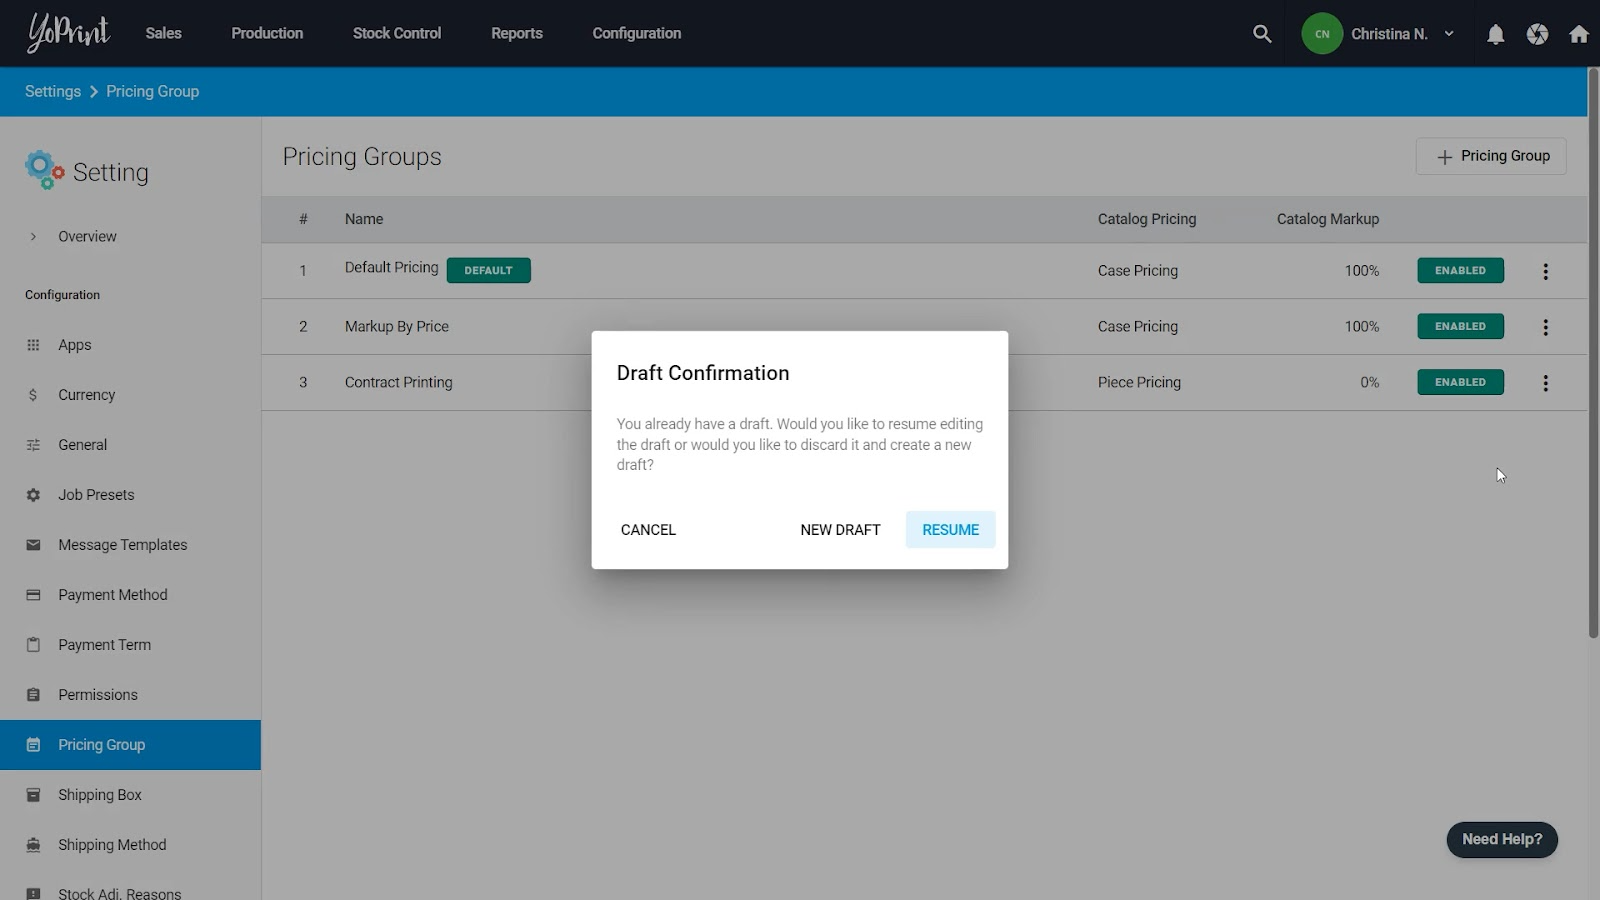Image resolution: width=1600 pixels, height=900 pixels.
Task: Click the 0% markup value
Action: (x=1369, y=383)
